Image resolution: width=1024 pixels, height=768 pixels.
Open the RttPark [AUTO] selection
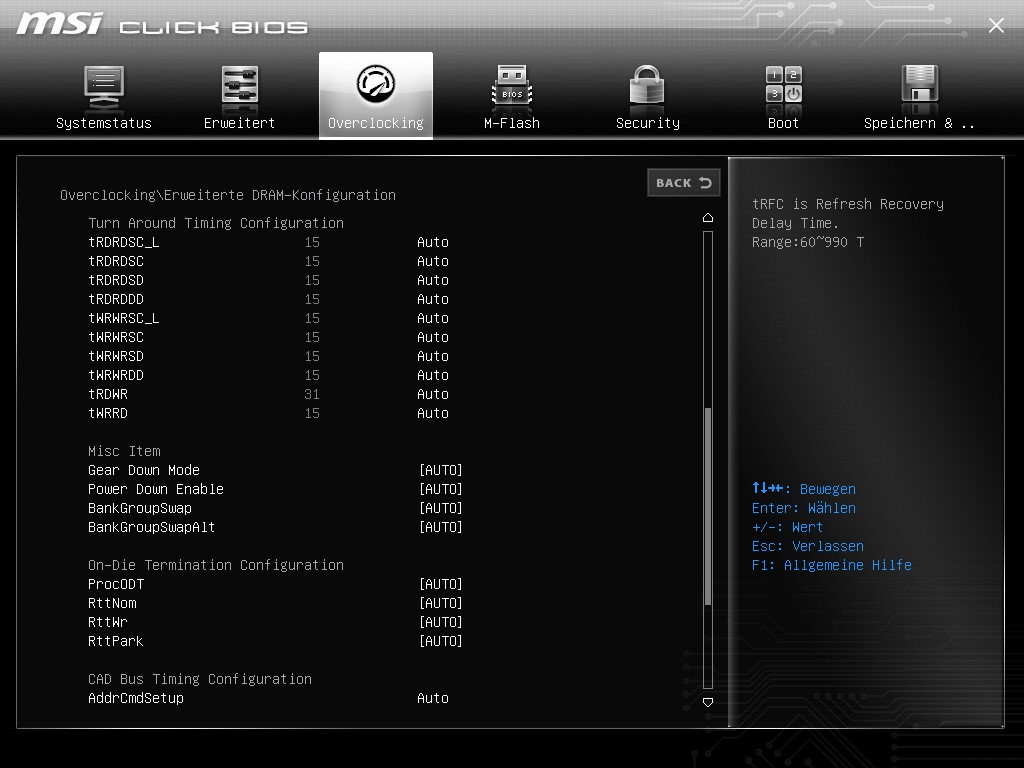coord(441,641)
